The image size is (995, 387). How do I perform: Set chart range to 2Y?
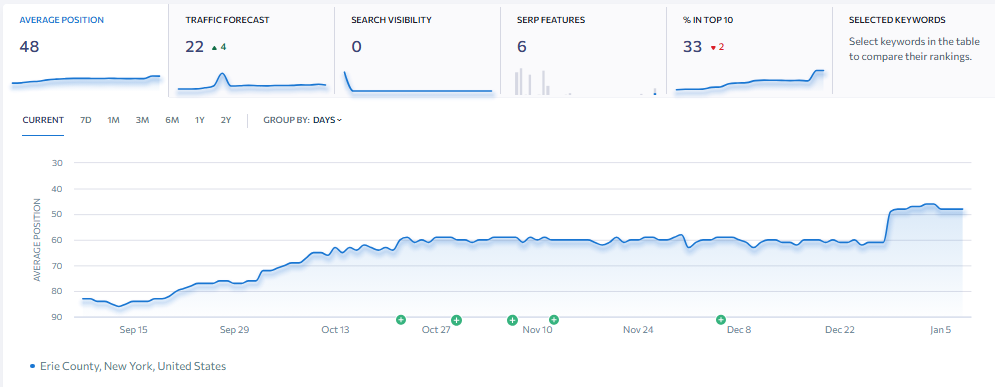click(226, 120)
